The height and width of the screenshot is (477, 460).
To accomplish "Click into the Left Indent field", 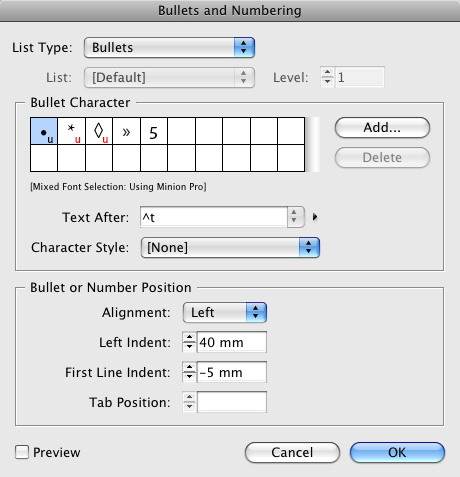I will [x=232, y=342].
